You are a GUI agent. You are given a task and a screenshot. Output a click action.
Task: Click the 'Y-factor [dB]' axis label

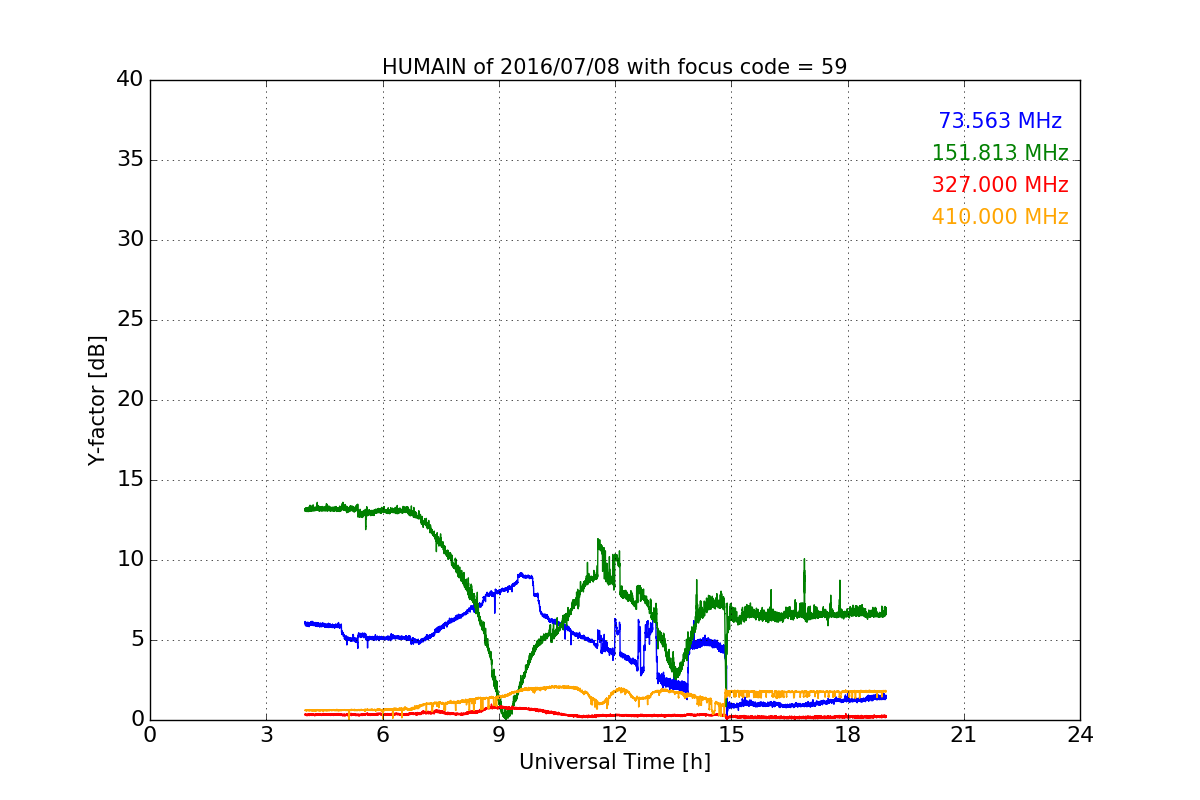(x=96, y=400)
